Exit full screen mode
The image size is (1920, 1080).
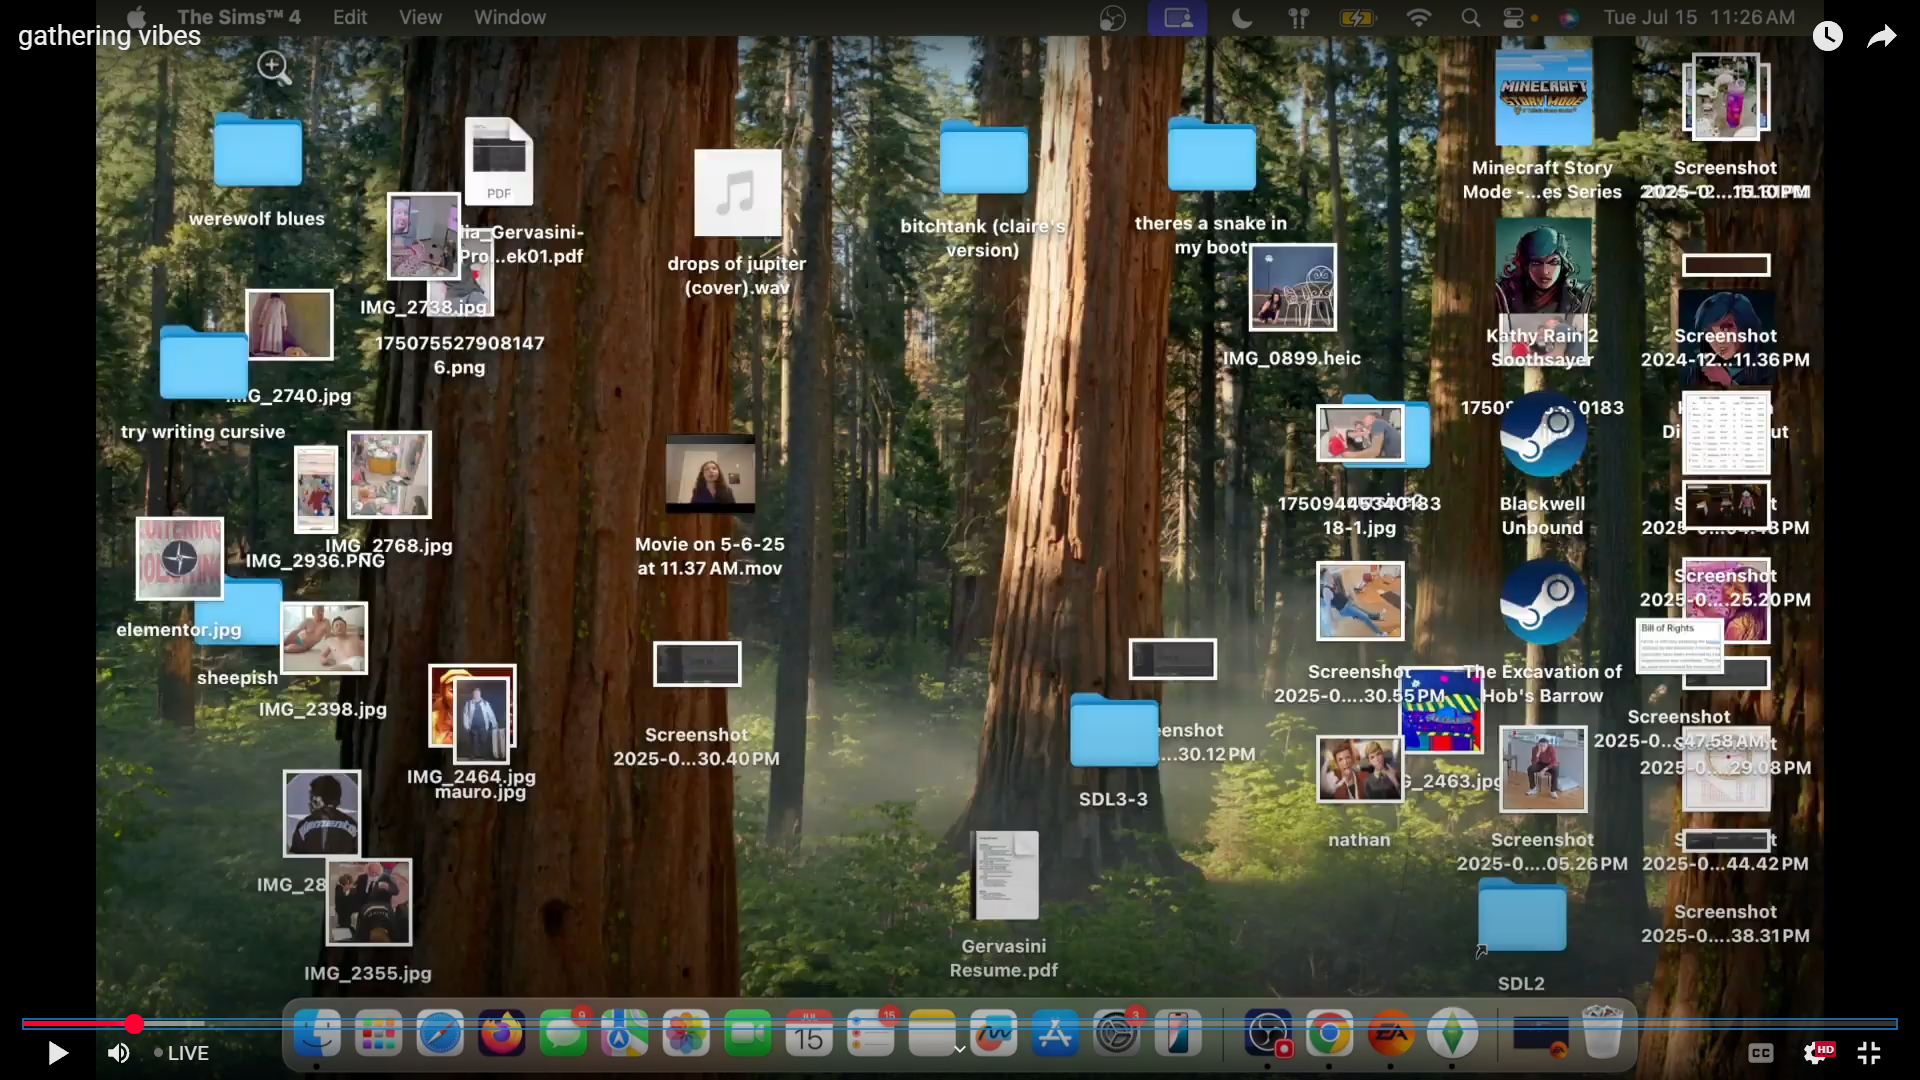pyautogui.click(x=1869, y=1053)
